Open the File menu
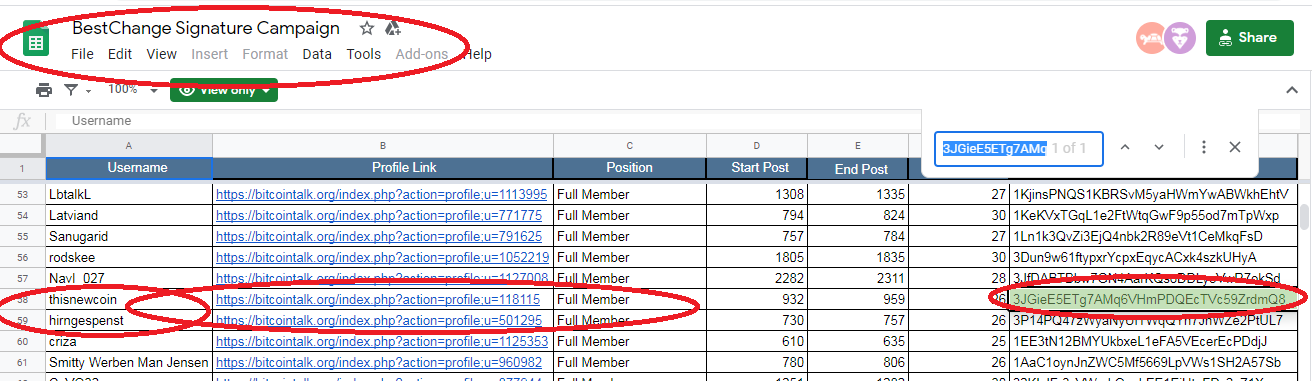This screenshot has width=1312, height=381. click(x=82, y=54)
